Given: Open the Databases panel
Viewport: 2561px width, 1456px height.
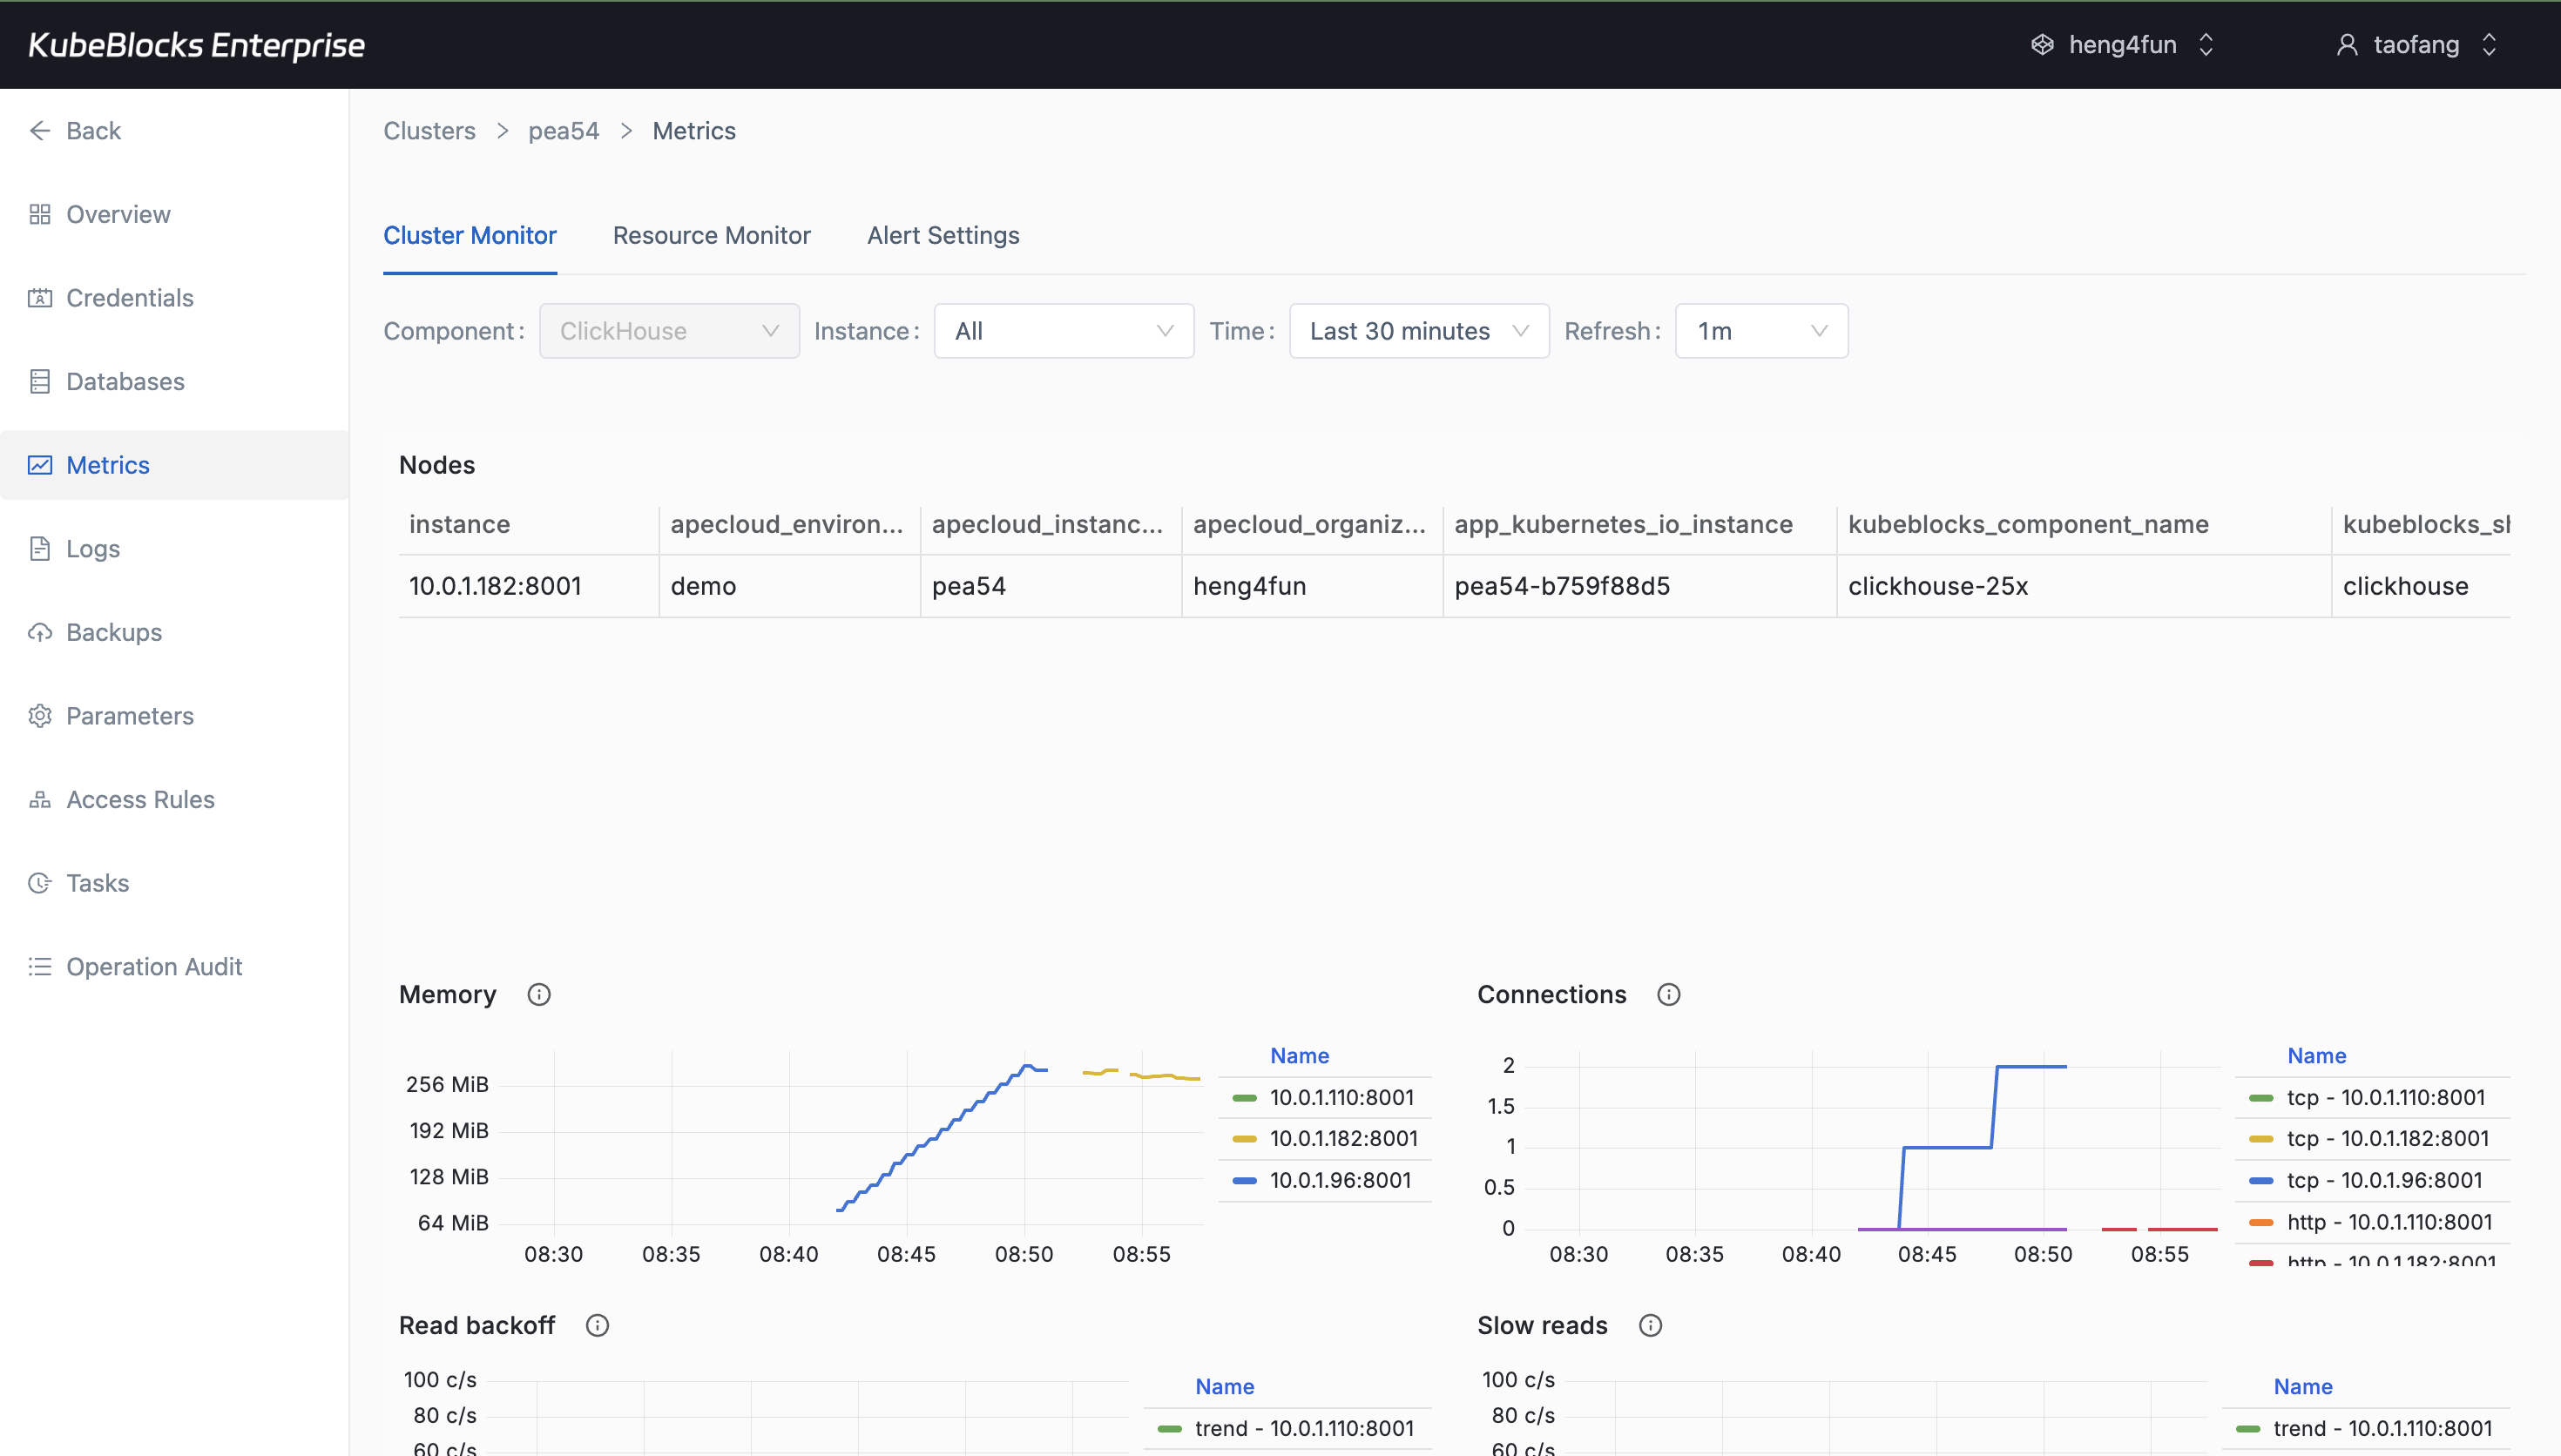Looking at the screenshot, I should point(125,381).
